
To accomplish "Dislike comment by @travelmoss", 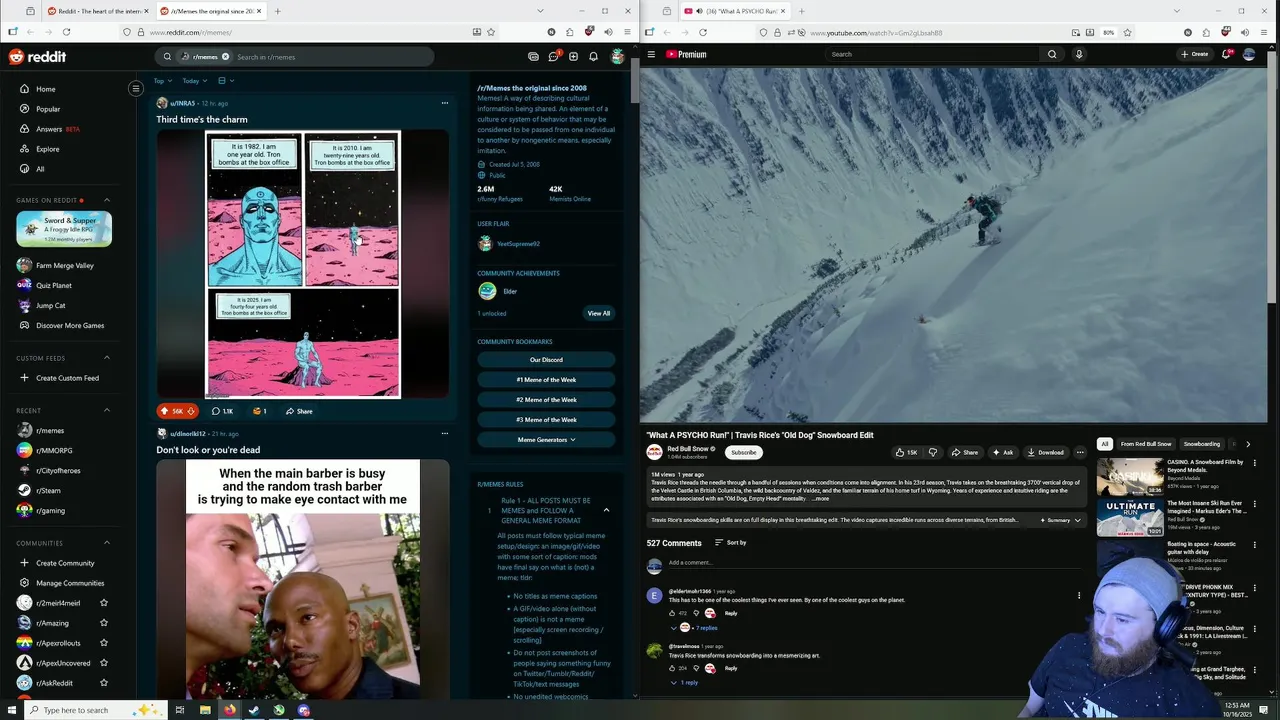I will [696, 668].
